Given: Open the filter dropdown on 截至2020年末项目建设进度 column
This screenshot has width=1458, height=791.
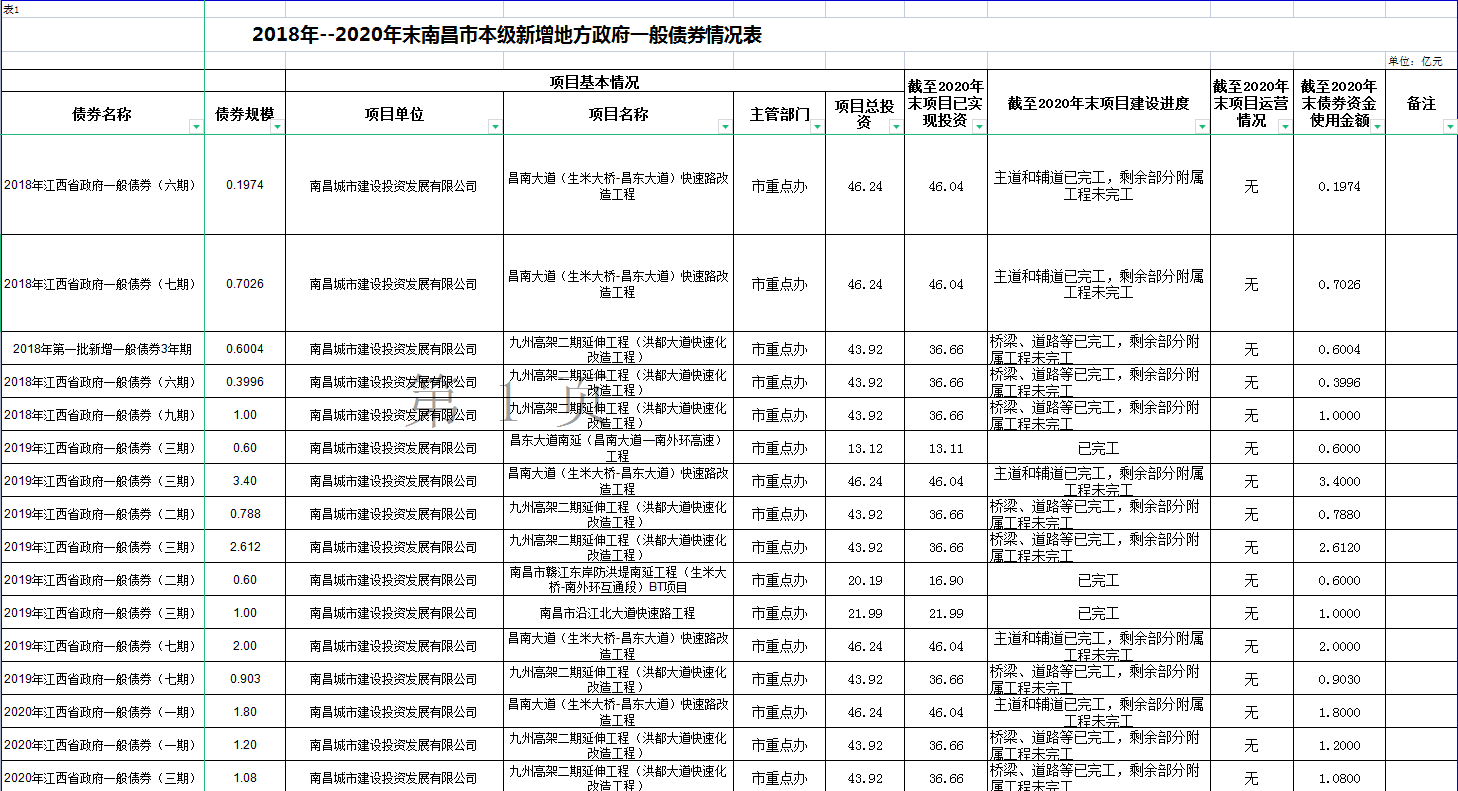Looking at the screenshot, I should 1200,128.
